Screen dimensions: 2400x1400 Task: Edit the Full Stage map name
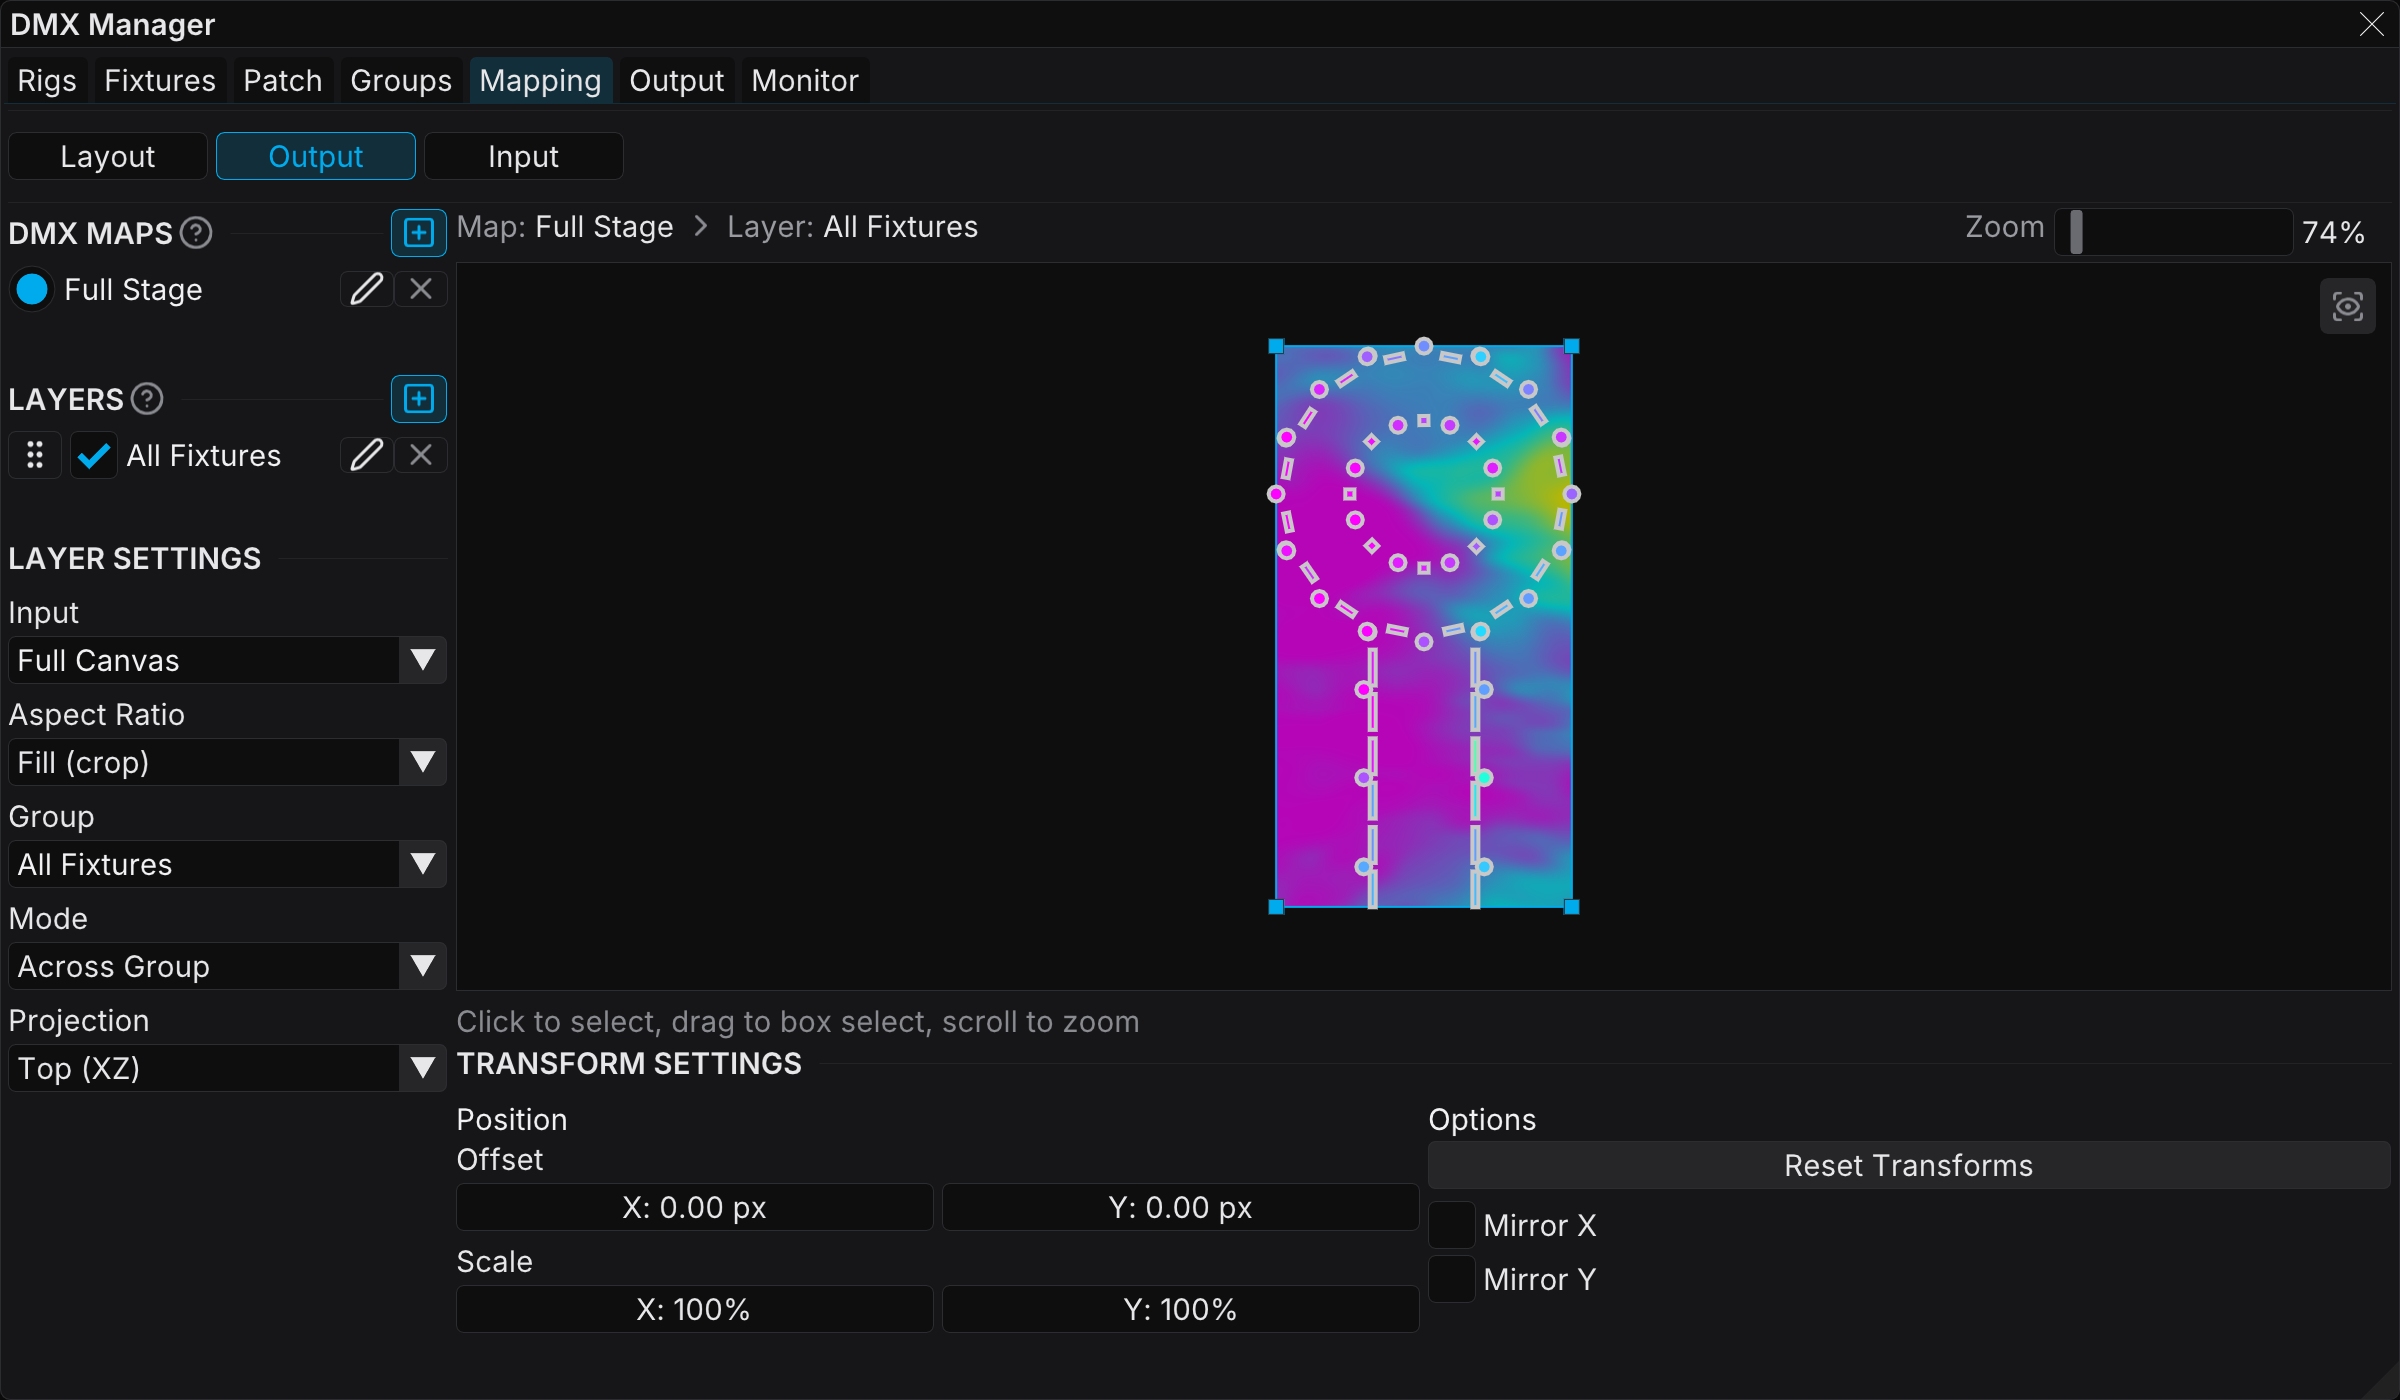(366, 289)
